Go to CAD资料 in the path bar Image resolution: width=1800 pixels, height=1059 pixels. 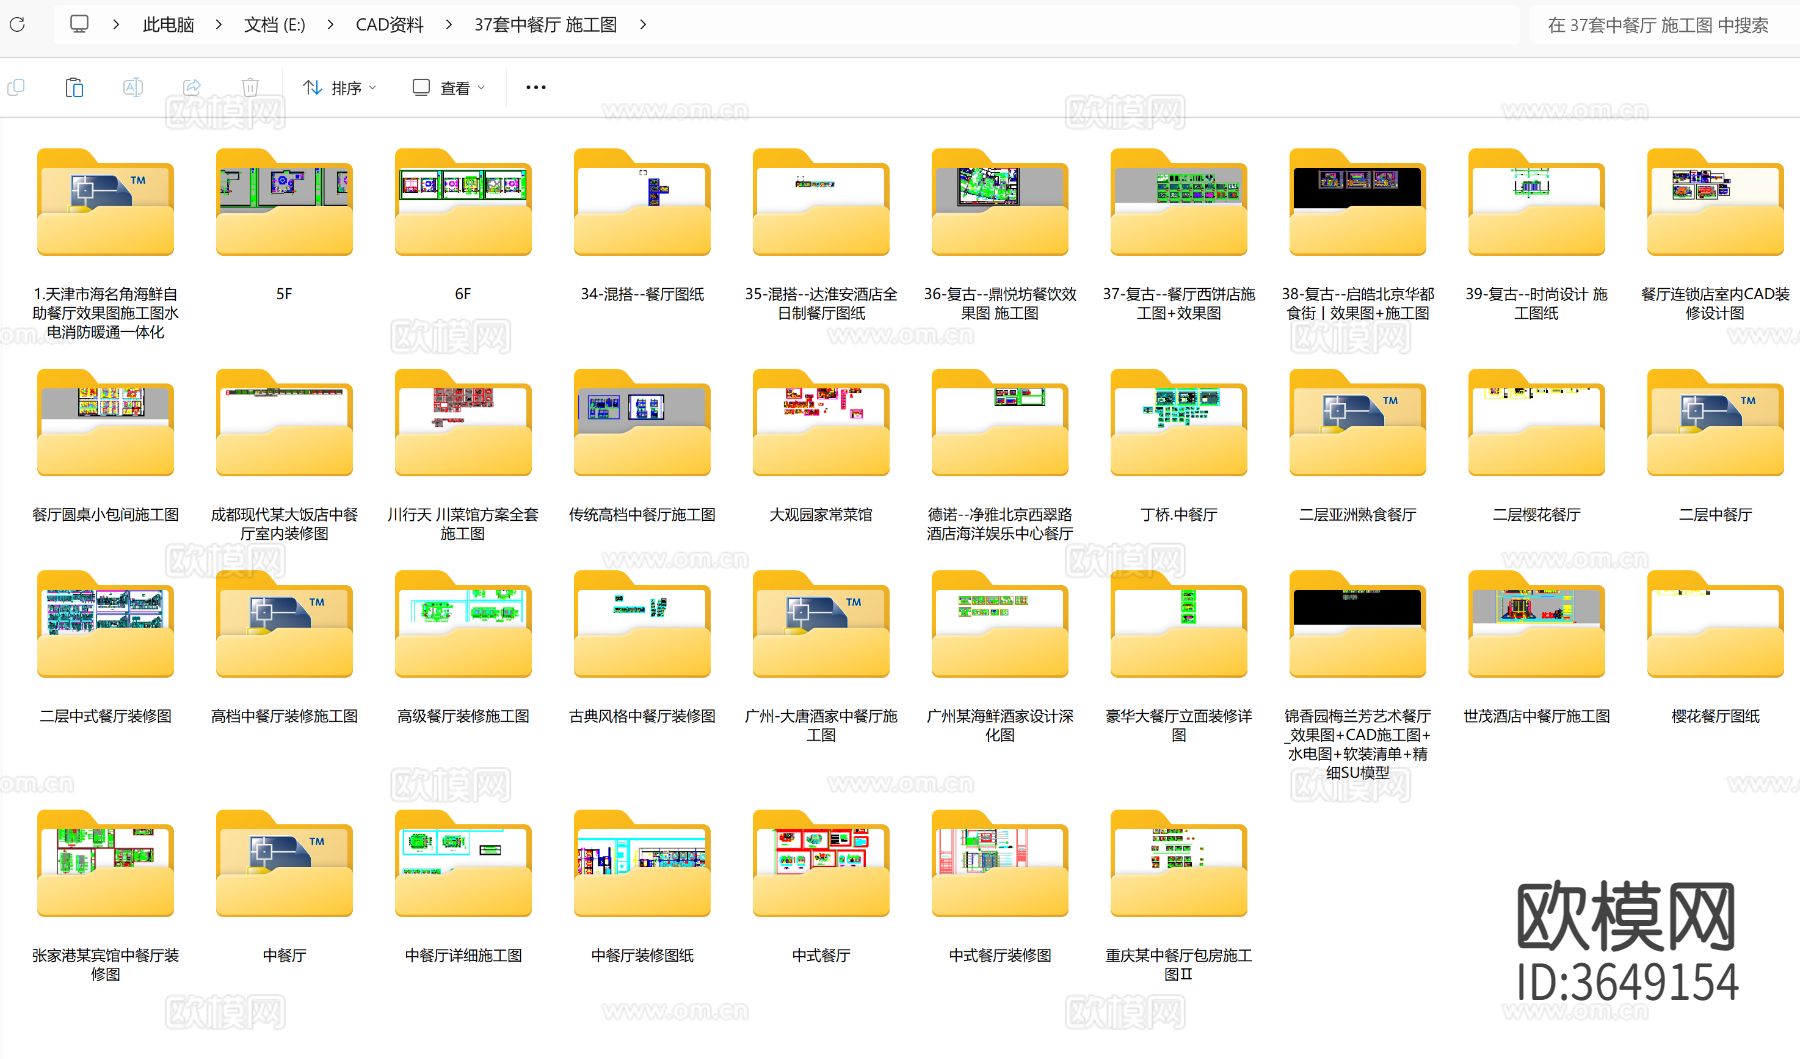[390, 25]
